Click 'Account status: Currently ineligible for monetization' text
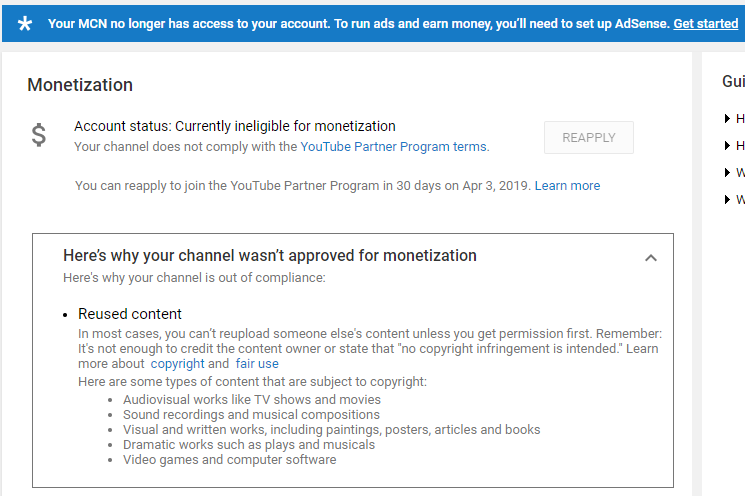 coord(235,126)
